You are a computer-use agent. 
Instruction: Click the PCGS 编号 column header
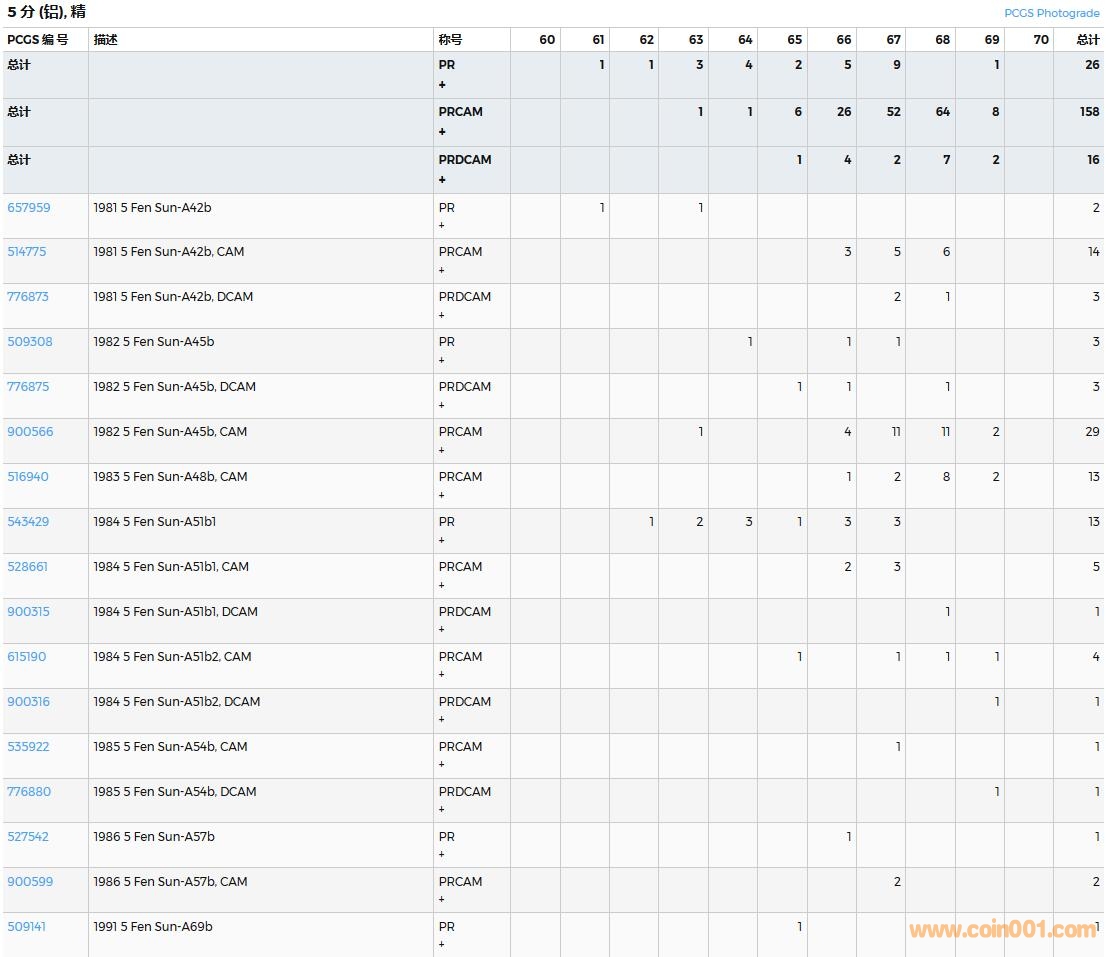pyautogui.click(x=38, y=40)
